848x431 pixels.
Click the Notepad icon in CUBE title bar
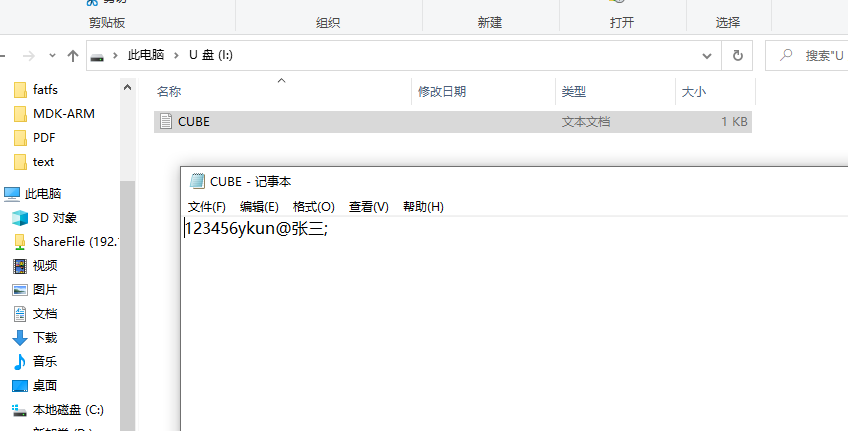pos(197,181)
